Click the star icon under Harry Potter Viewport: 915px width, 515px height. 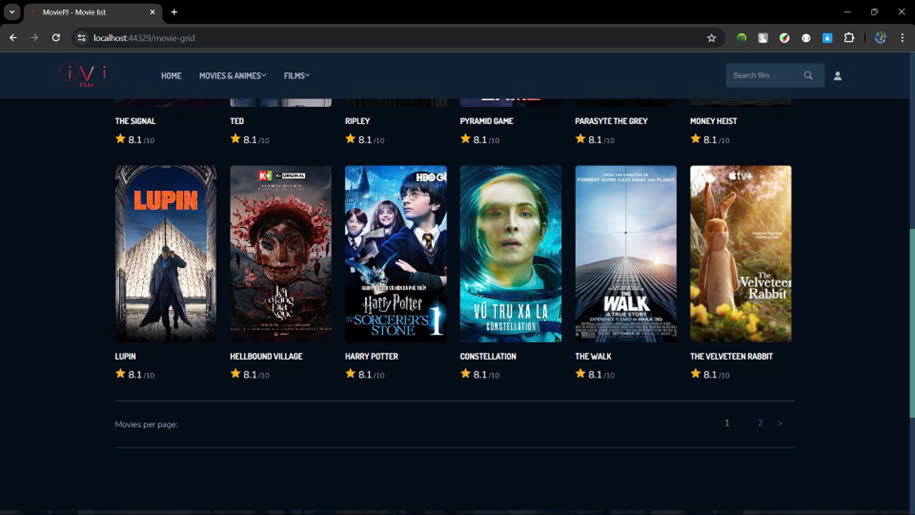point(350,373)
